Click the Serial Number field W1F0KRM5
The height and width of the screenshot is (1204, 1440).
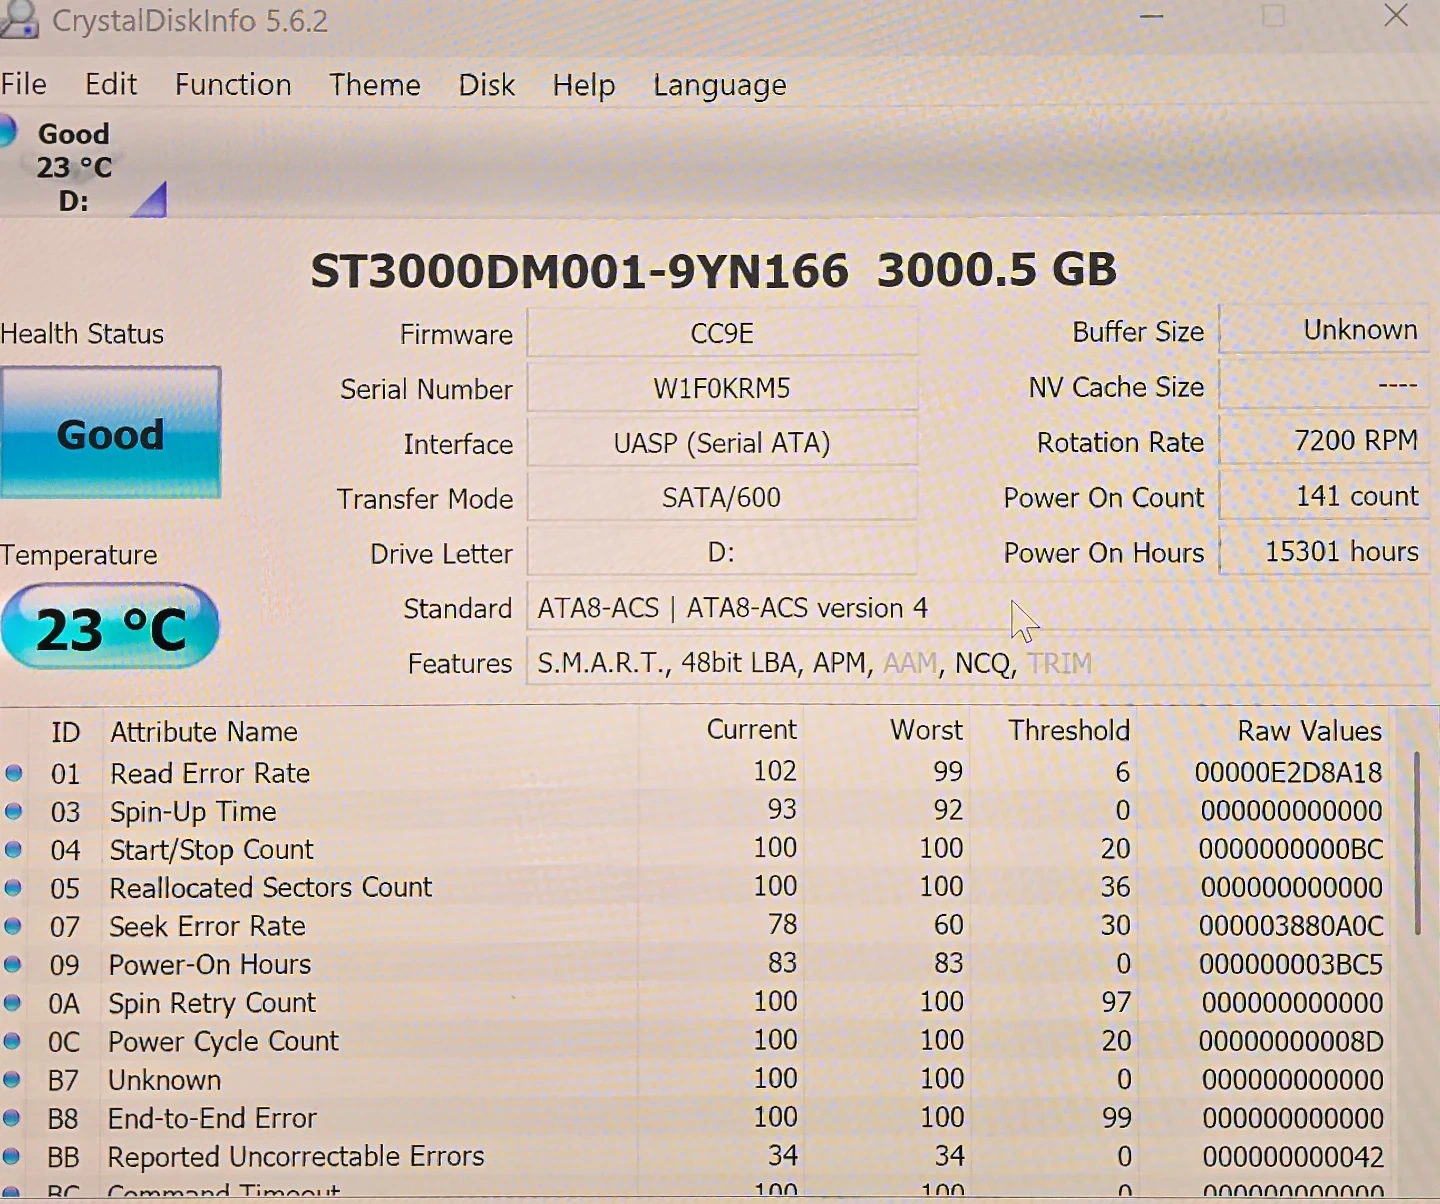coord(721,388)
